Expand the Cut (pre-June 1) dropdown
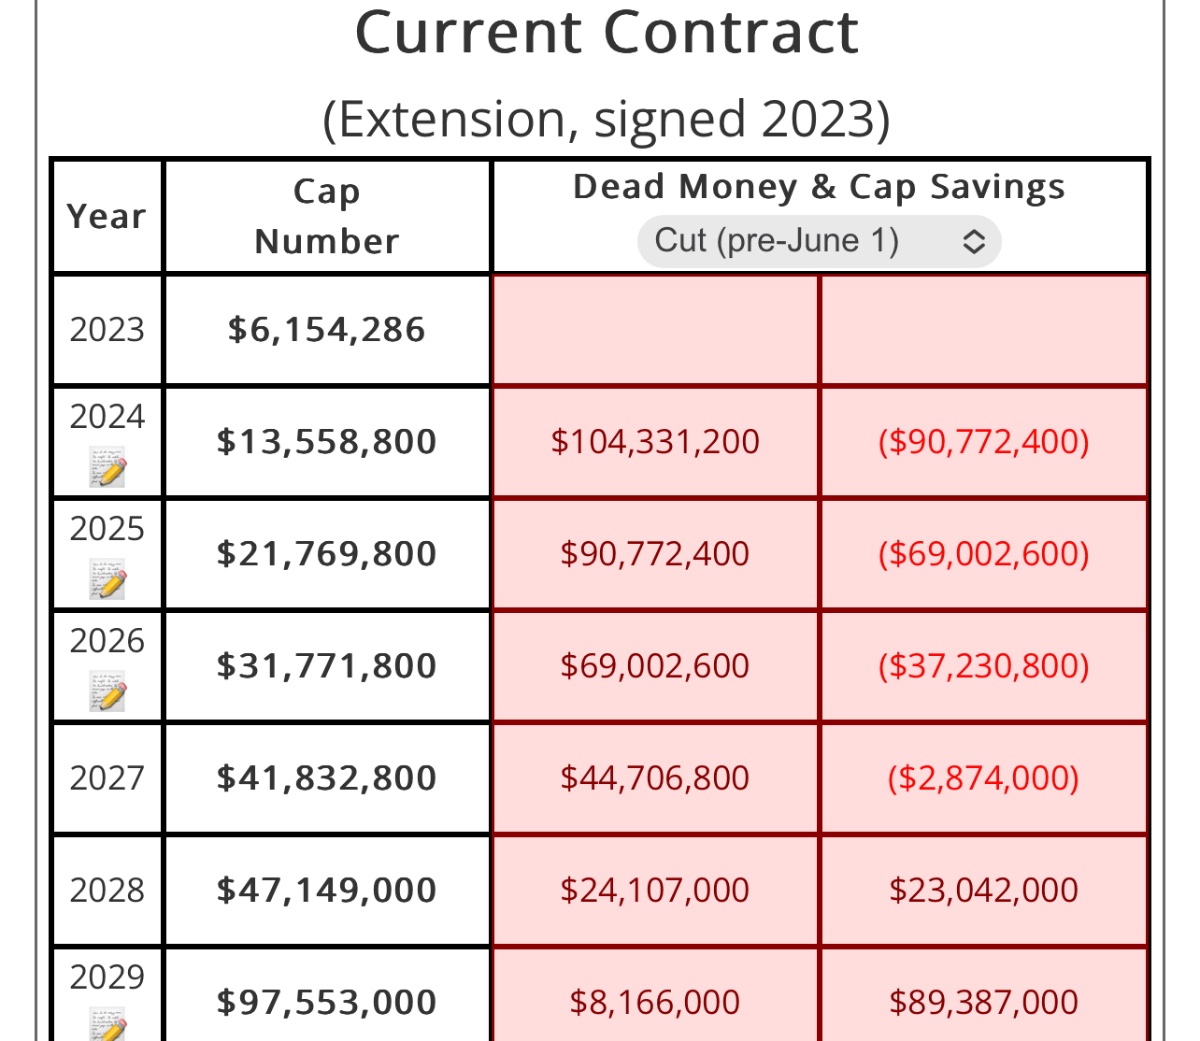 tap(819, 241)
